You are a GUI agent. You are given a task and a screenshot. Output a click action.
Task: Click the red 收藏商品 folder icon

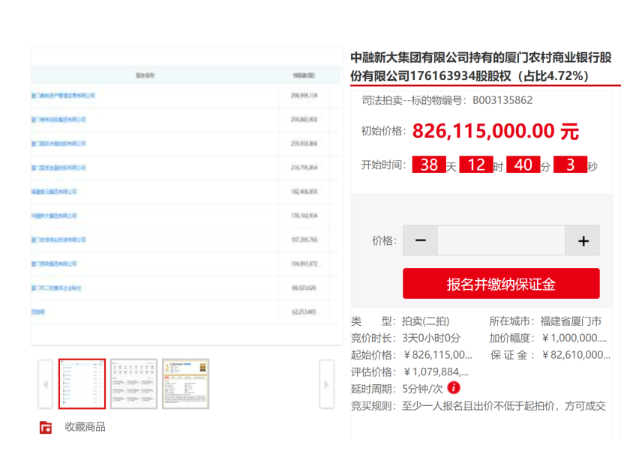pos(46,427)
